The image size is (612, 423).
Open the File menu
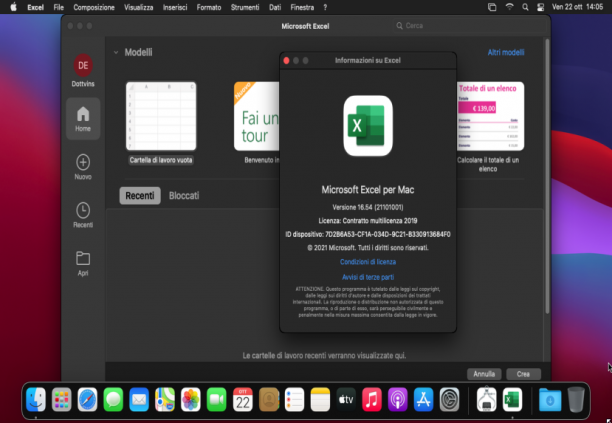pyautogui.click(x=59, y=7)
